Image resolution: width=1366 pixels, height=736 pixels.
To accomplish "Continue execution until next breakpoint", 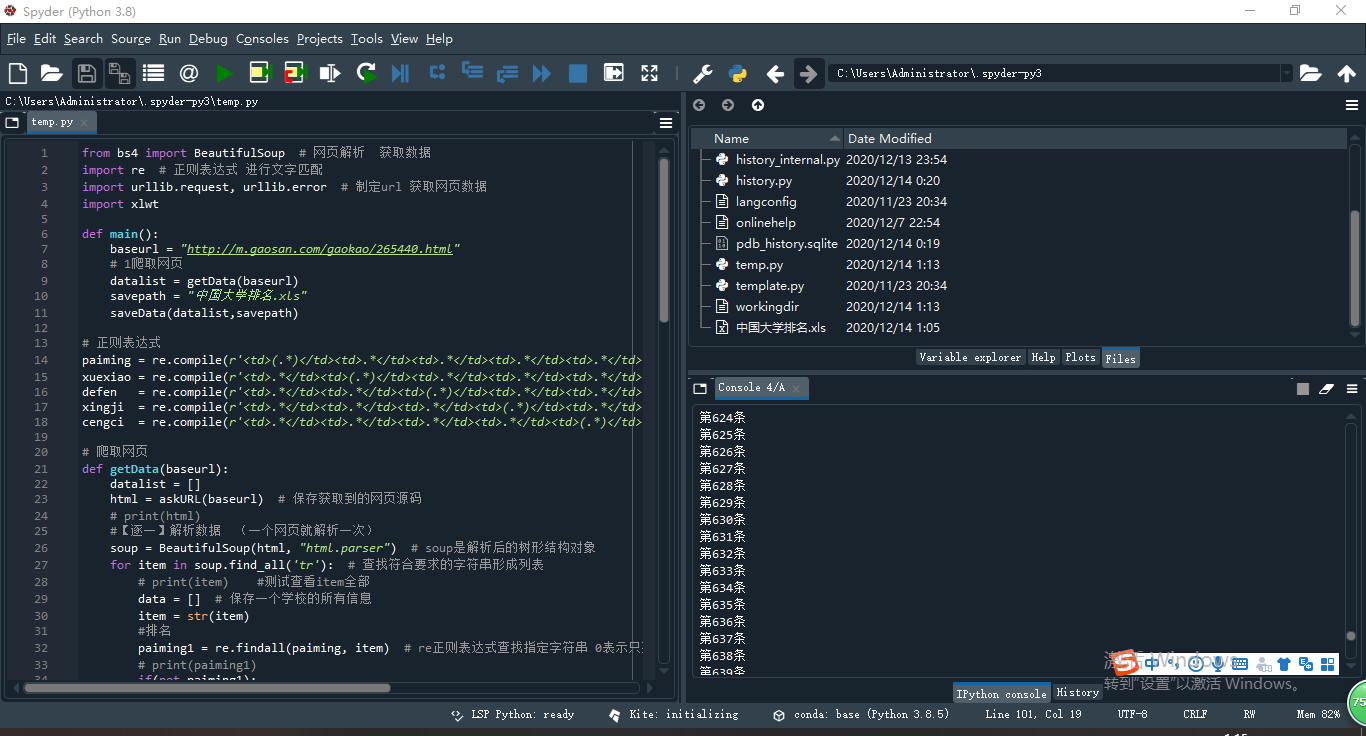I will point(542,73).
